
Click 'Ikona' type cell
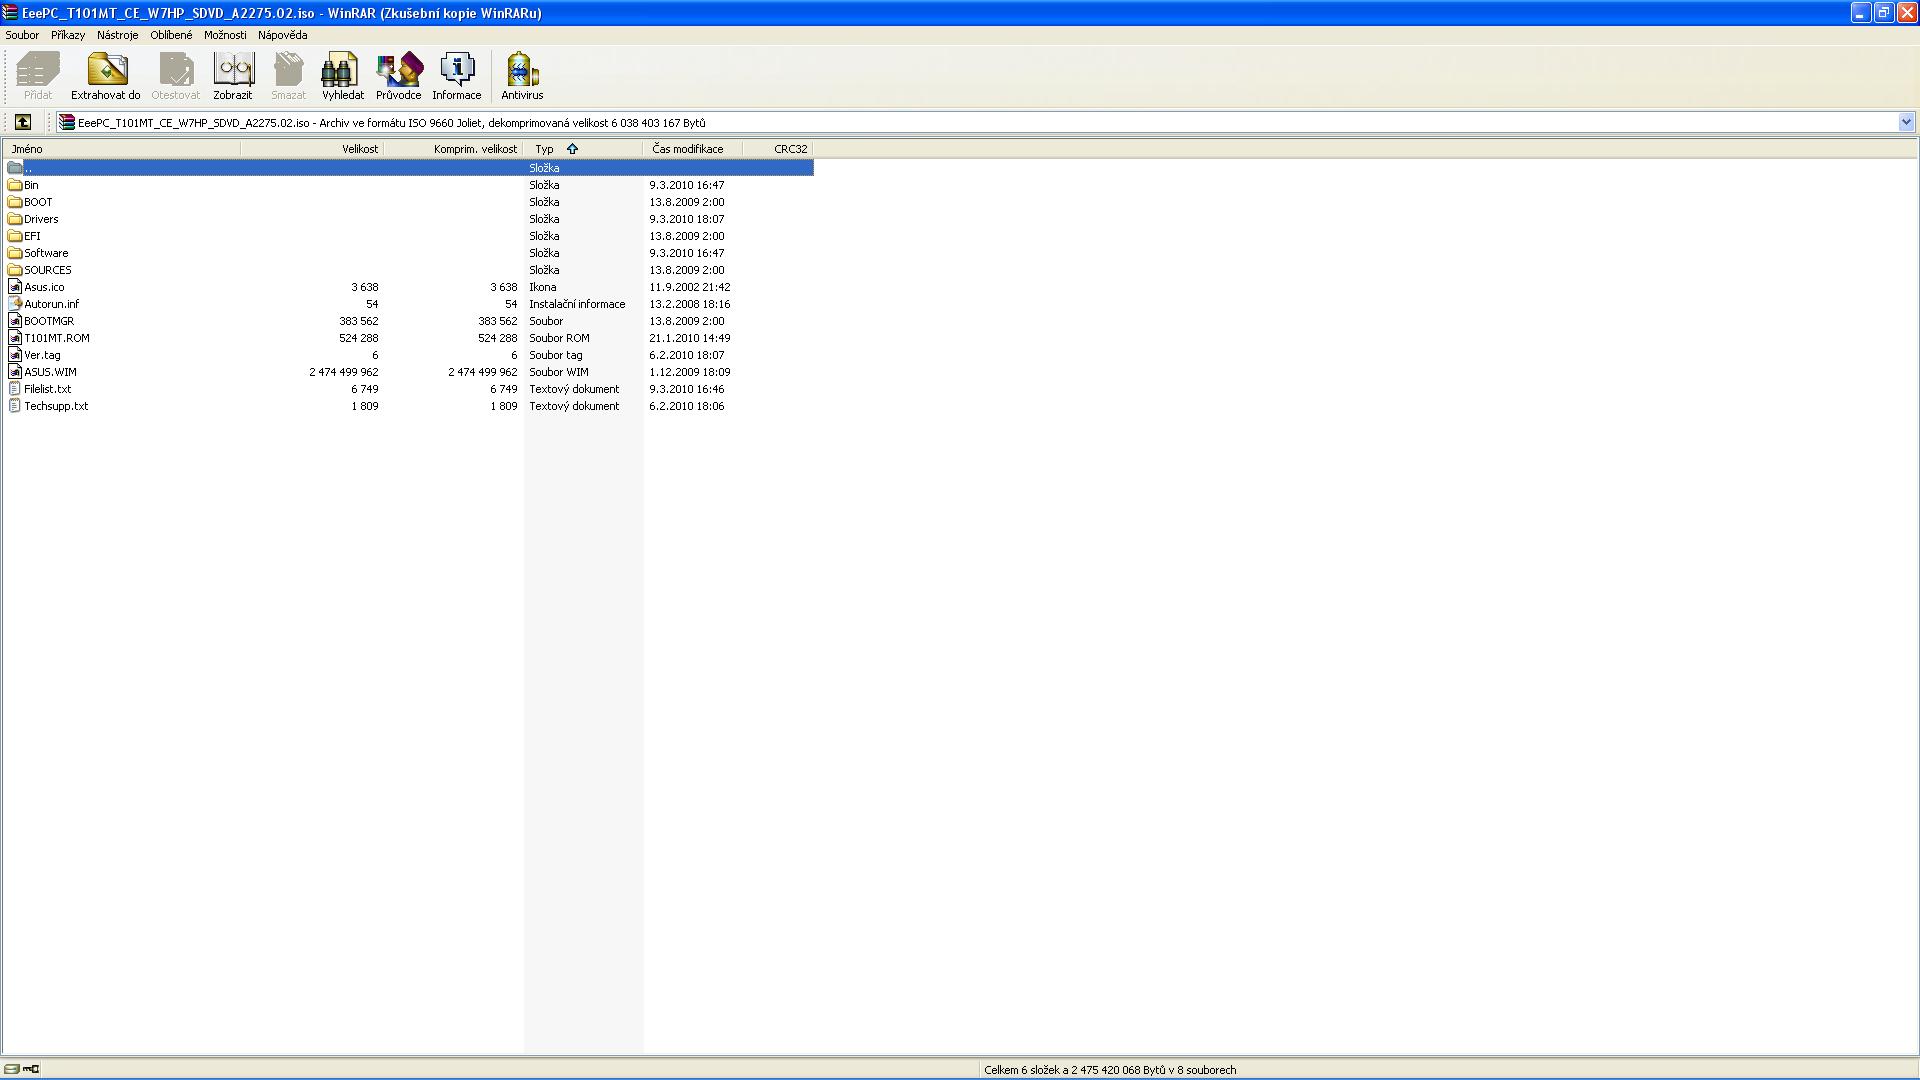(x=543, y=287)
